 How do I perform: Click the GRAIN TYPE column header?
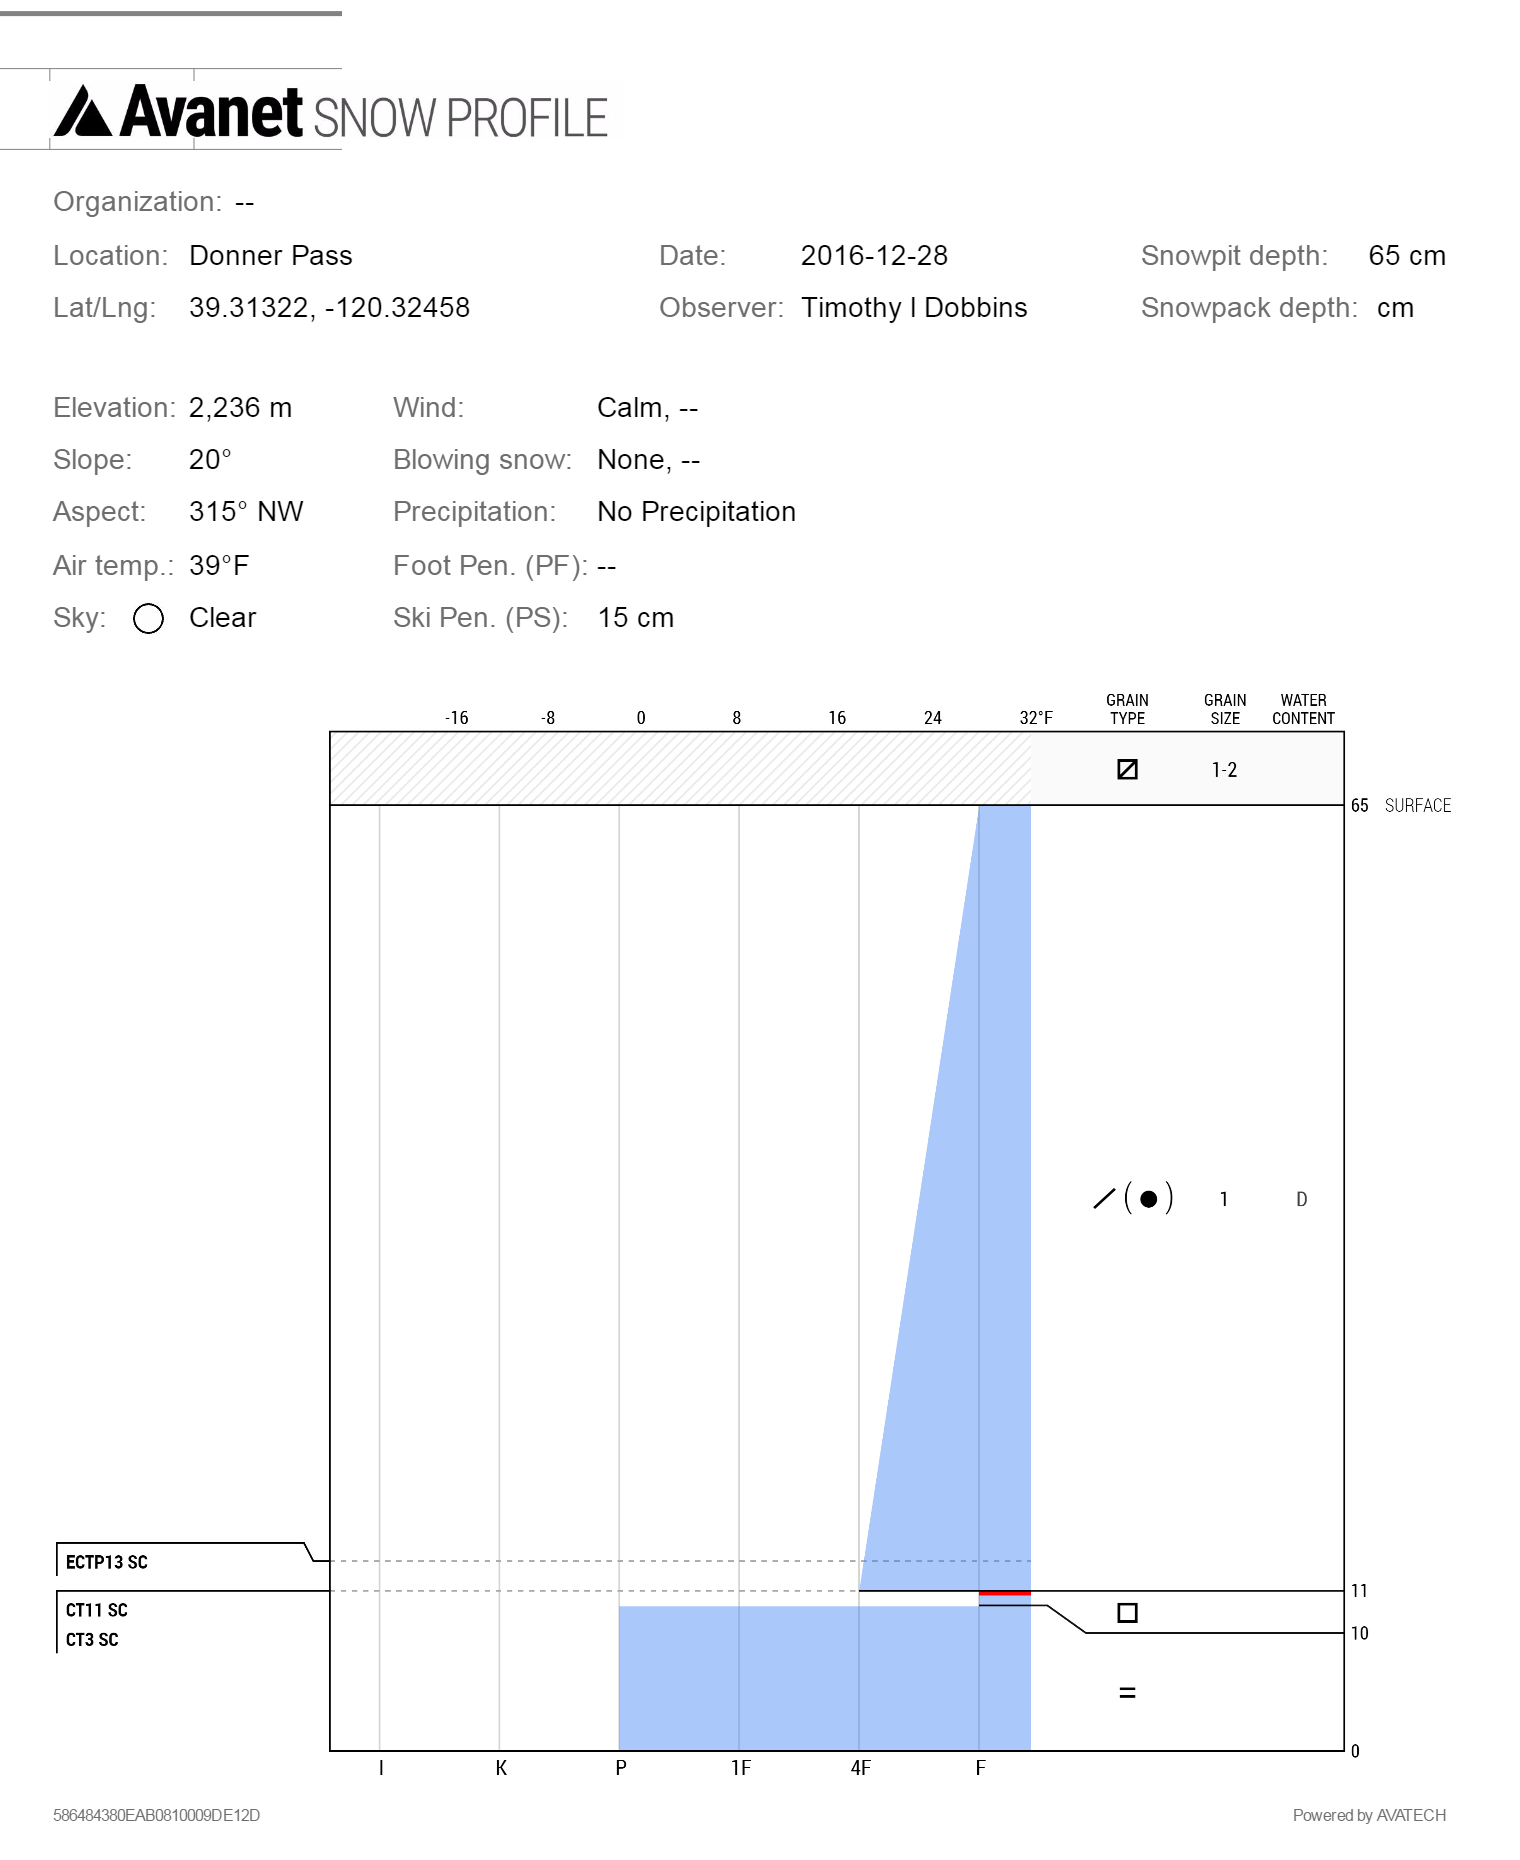[x=1127, y=709]
